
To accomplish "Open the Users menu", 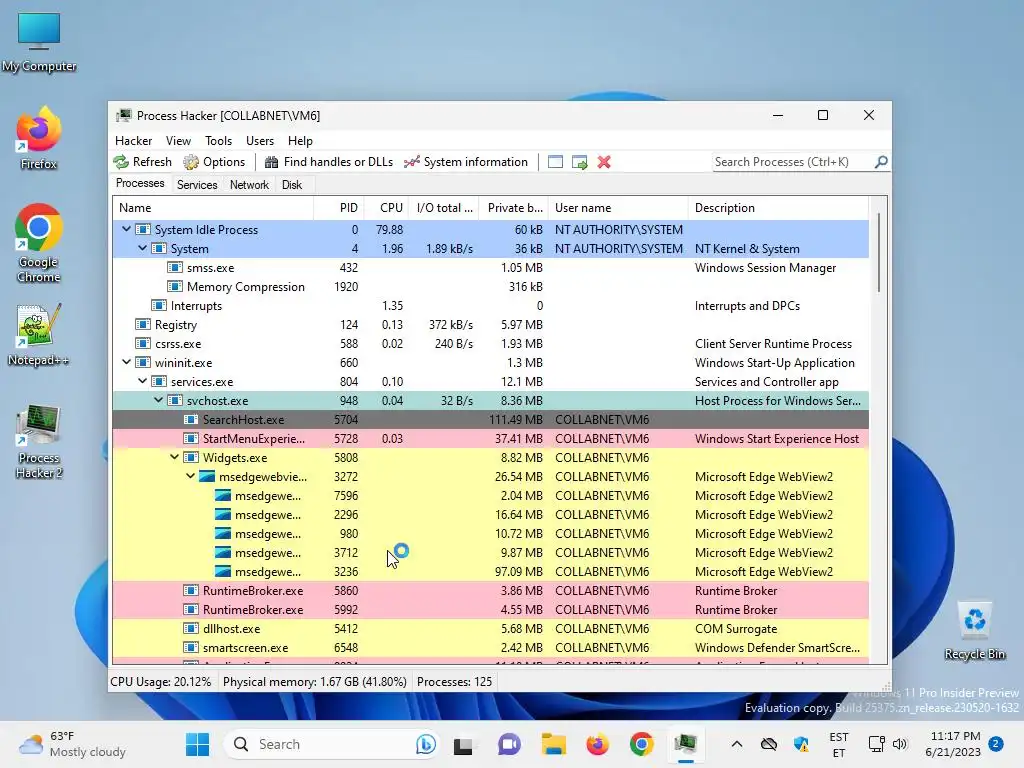I will click(x=260, y=141).
